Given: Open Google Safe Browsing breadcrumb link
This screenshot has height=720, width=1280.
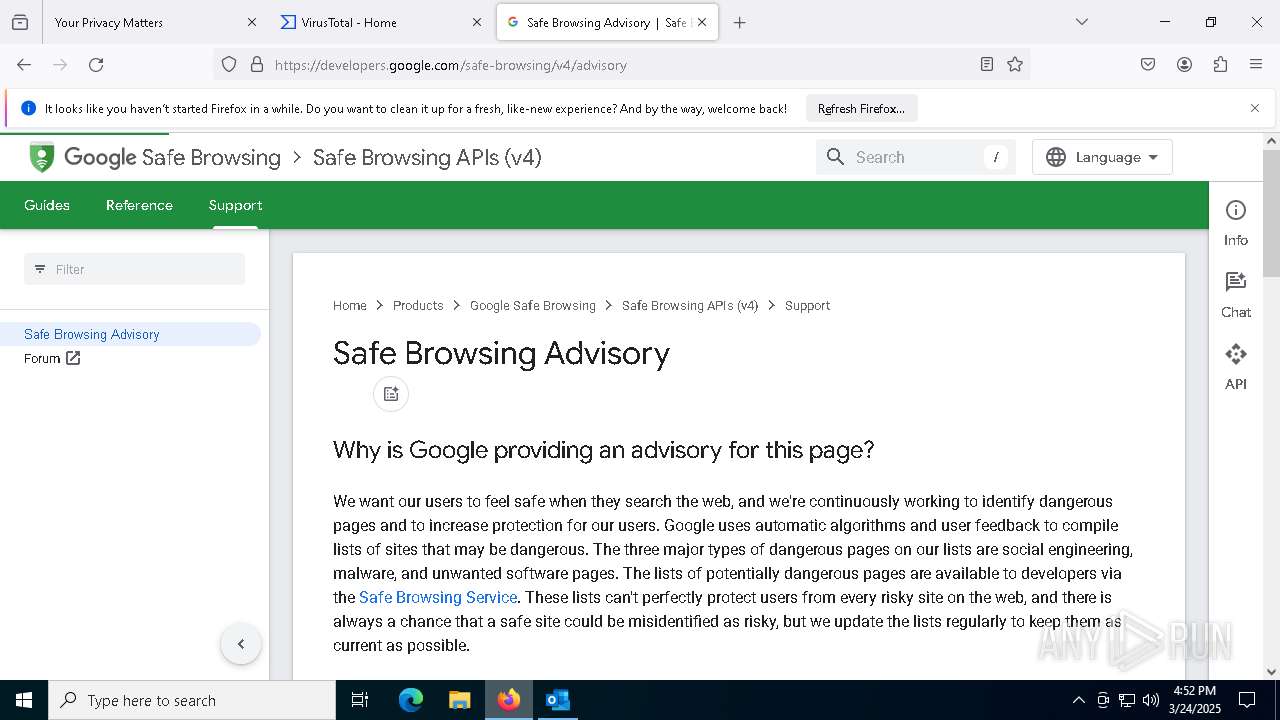Looking at the screenshot, I should click(x=533, y=306).
